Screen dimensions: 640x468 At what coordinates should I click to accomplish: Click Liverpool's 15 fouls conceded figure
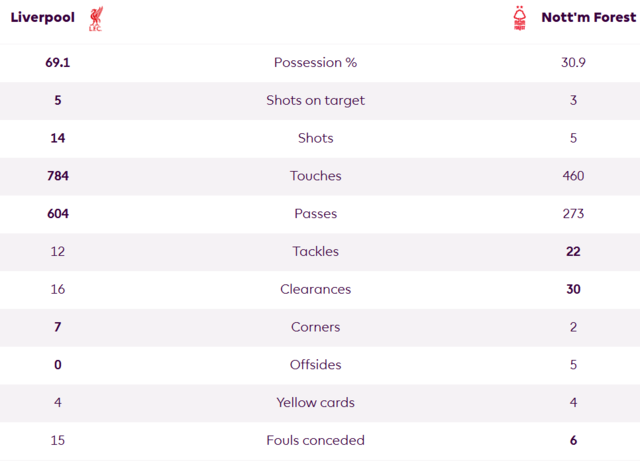58,440
